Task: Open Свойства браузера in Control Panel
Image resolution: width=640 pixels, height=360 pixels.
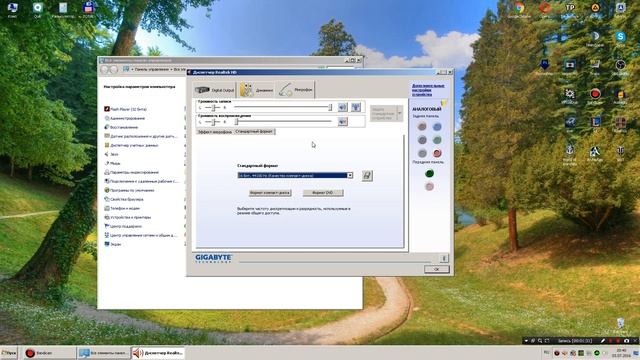Action: [x=124, y=199]
